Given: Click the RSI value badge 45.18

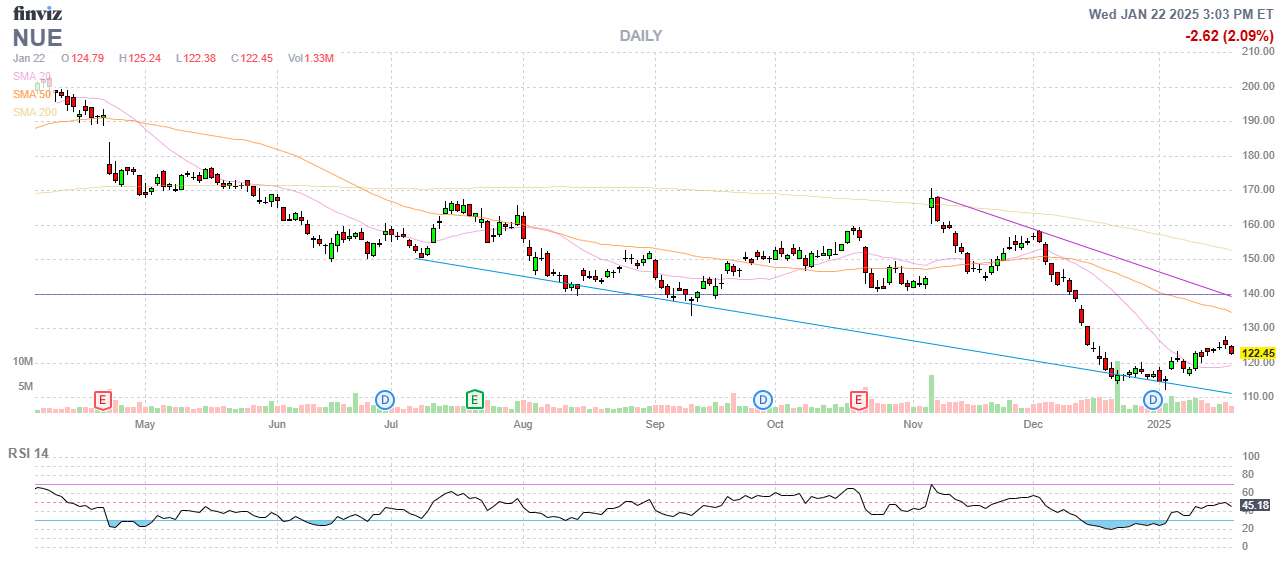Looking at the screenshot, I should coord(1256,505).
